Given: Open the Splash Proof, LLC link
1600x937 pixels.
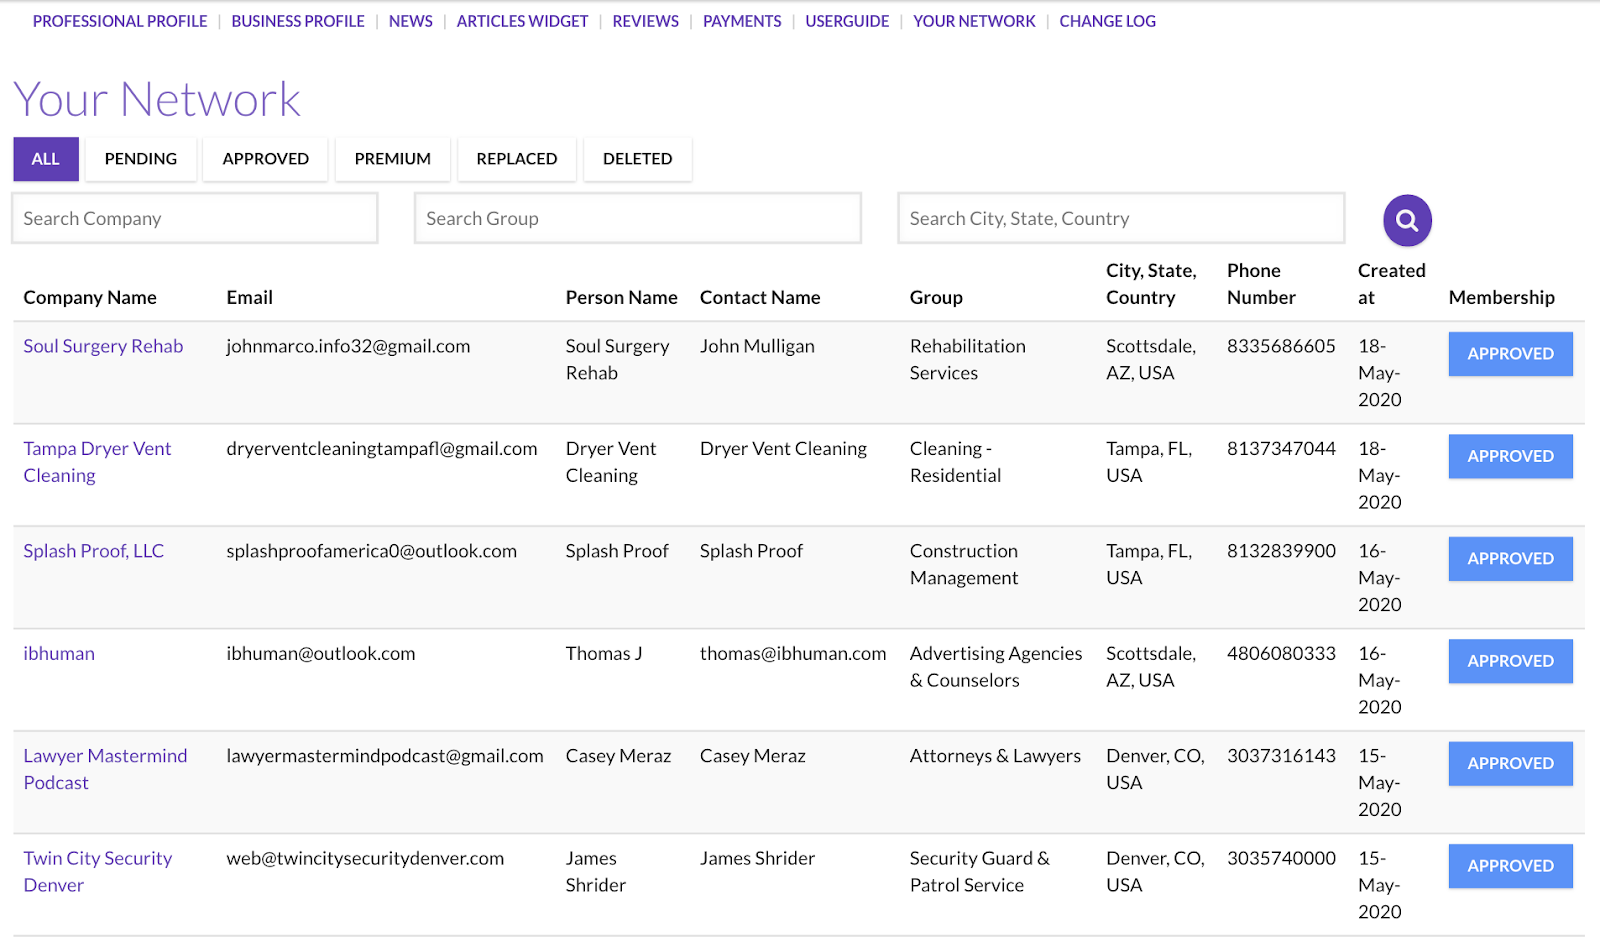Looking at the screenshot, I should click(94, 551).
